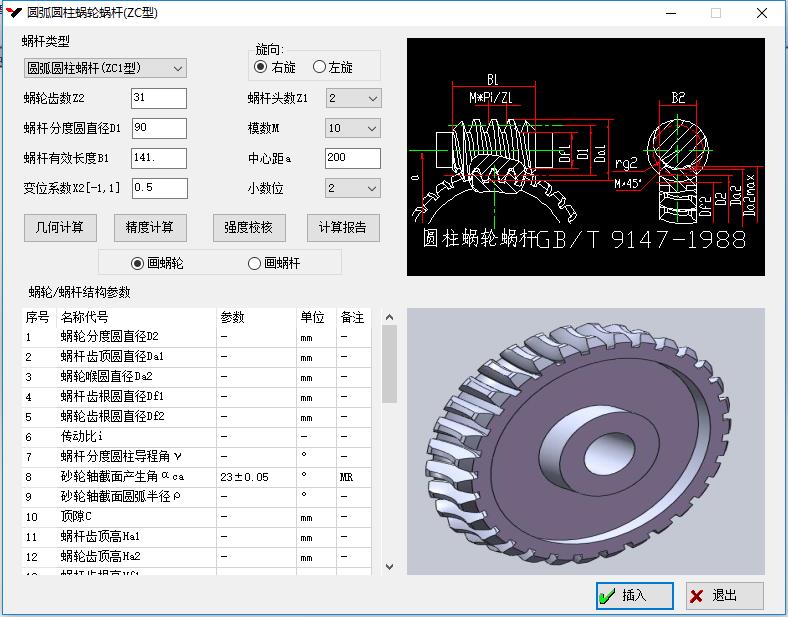
Task: Choose the 画蜗杆 radio option
Action: pyautogui.click(x=254, y=263)
